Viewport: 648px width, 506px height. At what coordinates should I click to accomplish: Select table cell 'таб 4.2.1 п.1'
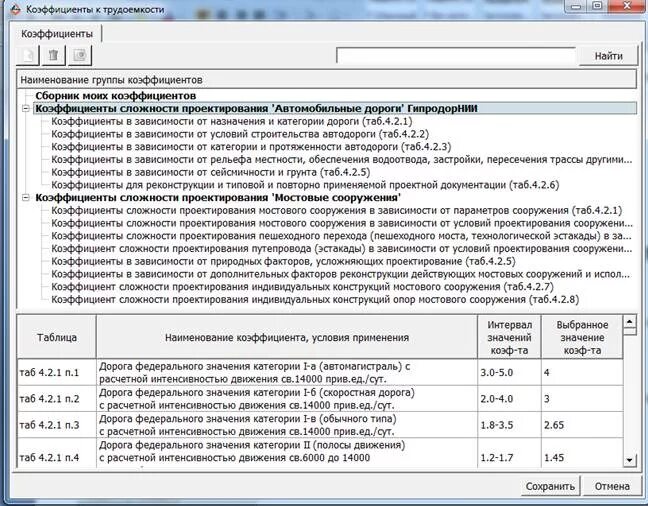[57, 372]
